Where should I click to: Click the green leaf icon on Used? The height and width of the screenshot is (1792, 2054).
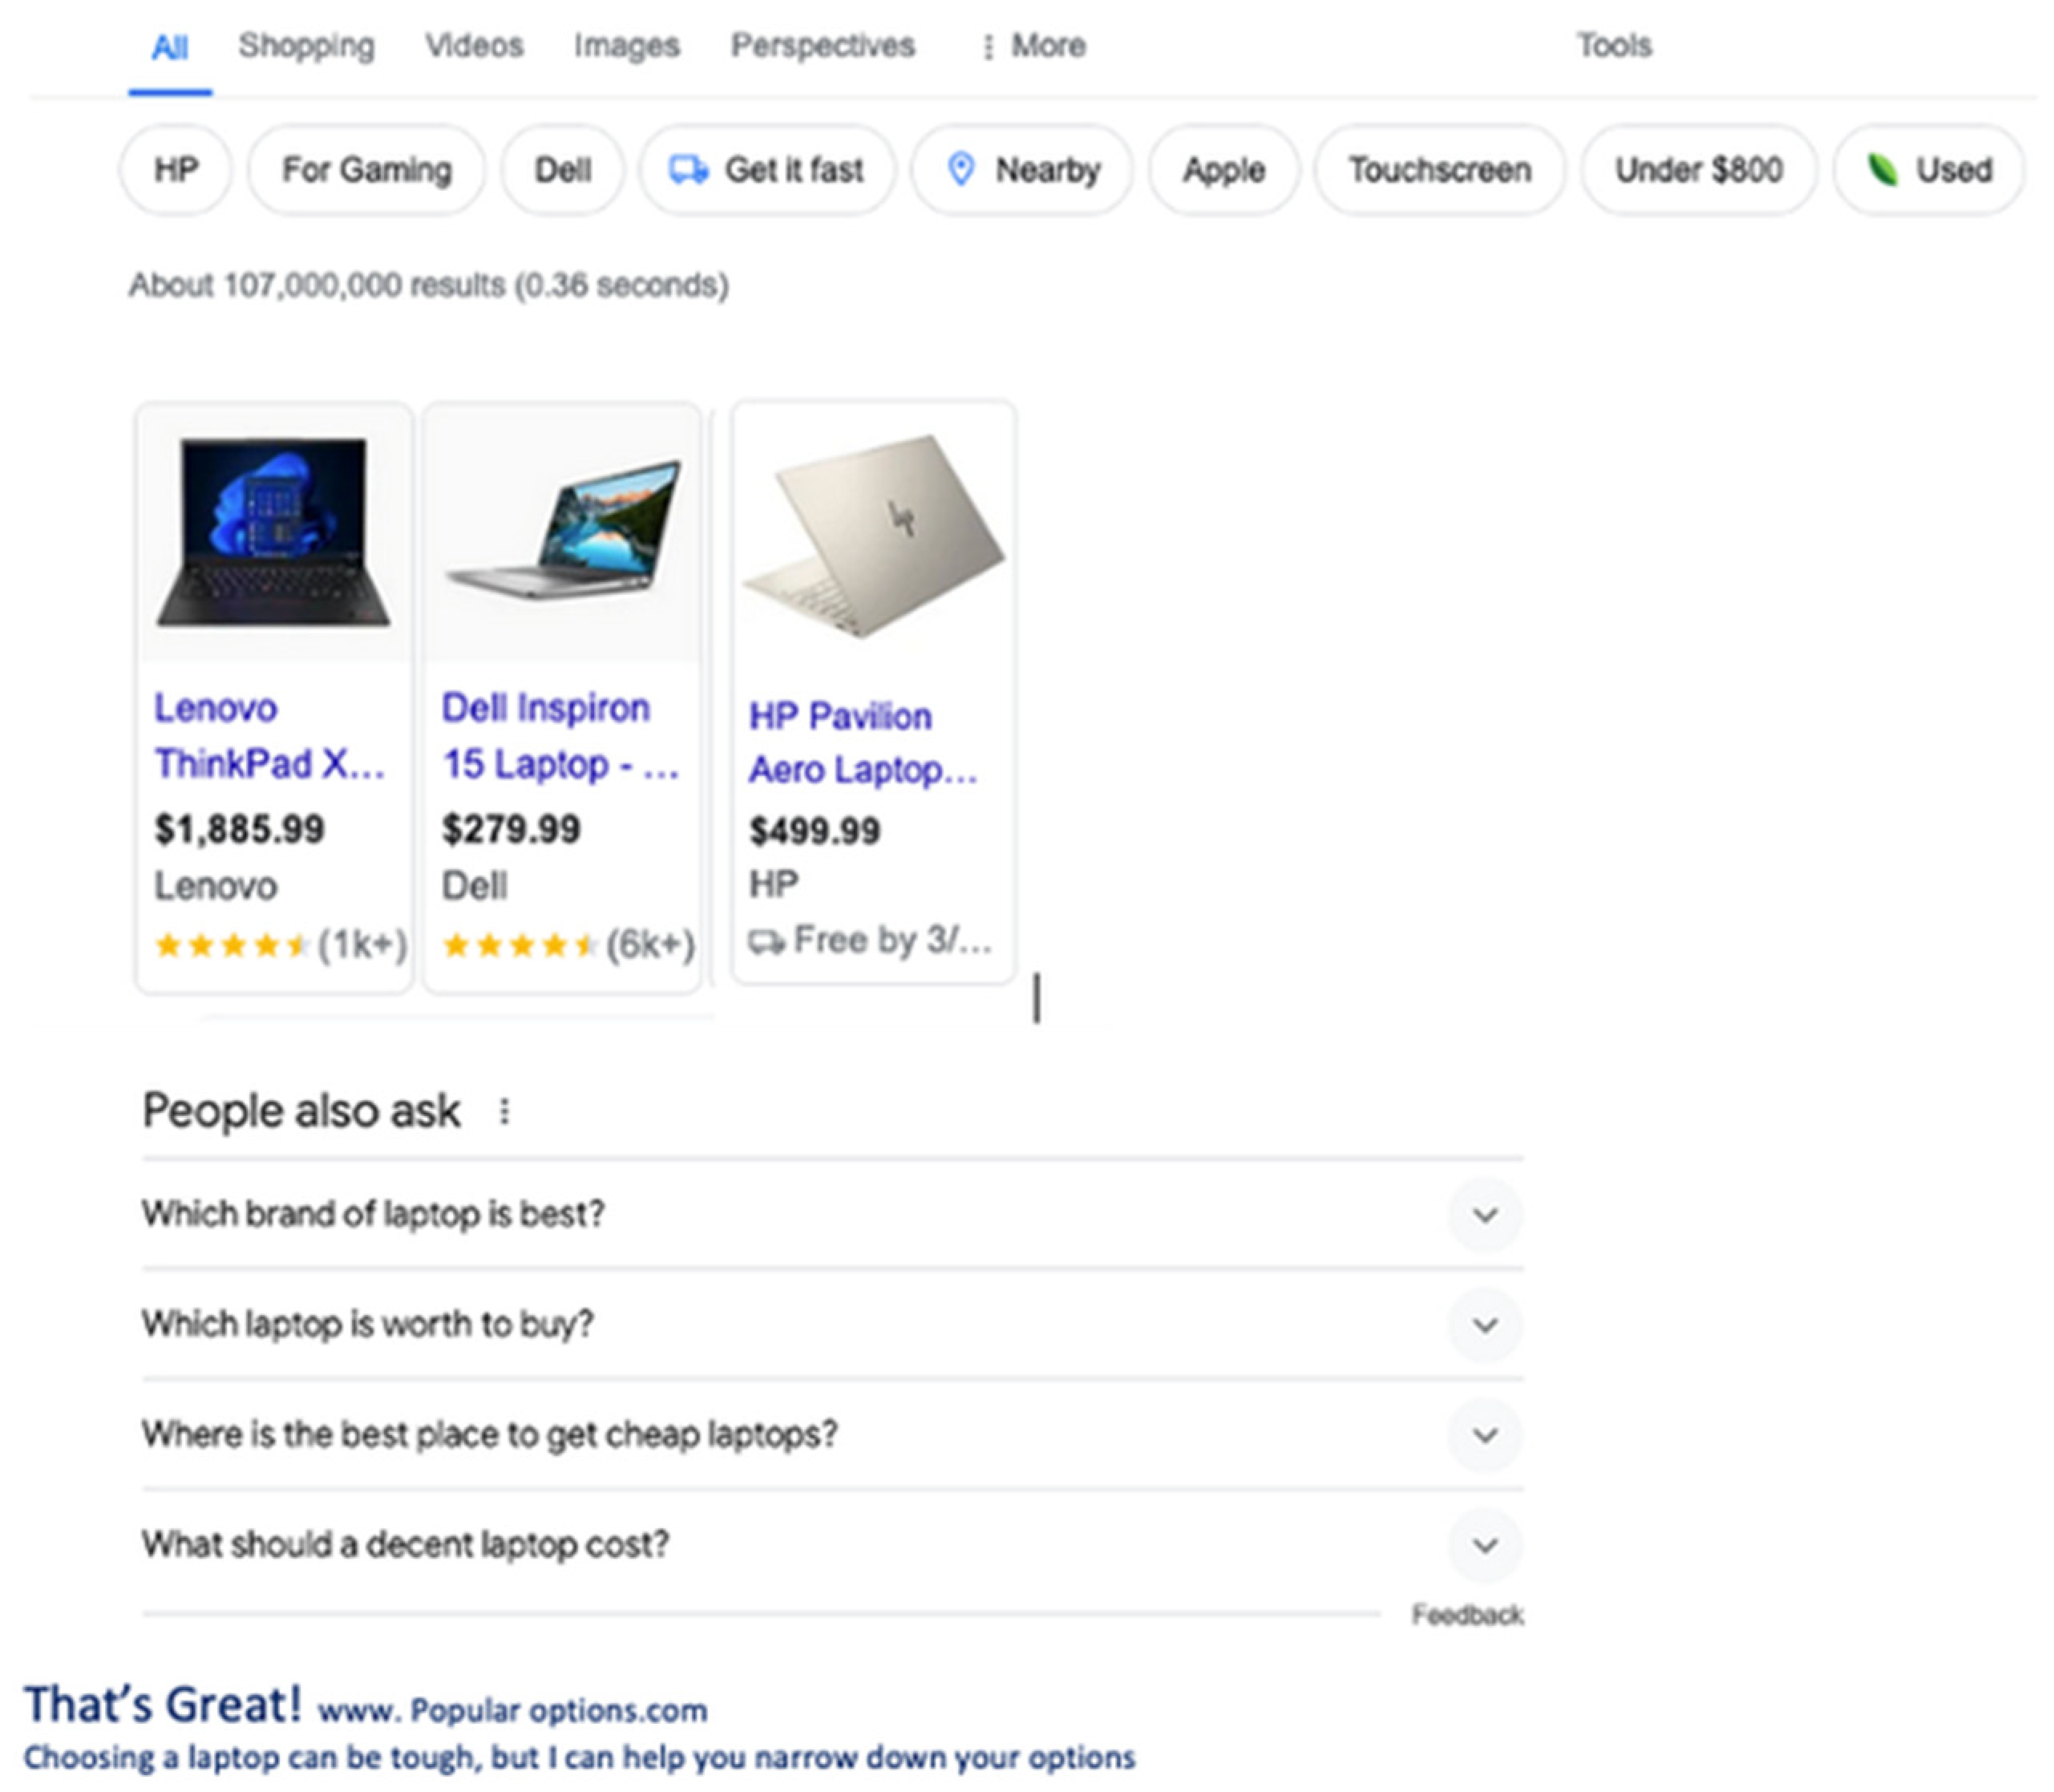1882,169
